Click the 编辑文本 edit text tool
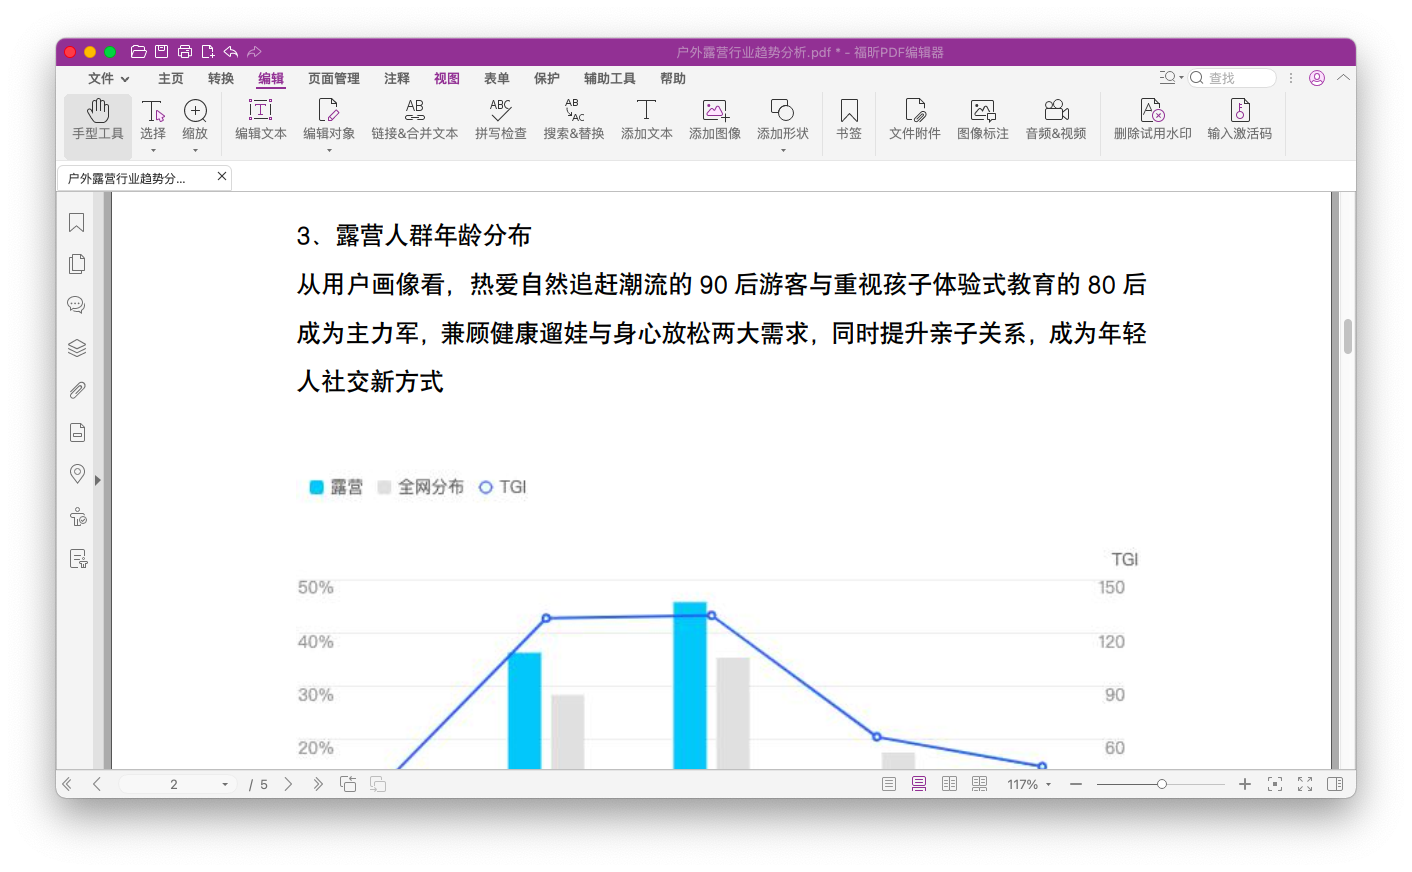This screenshot has height=872, width=1412. point(260,120)
